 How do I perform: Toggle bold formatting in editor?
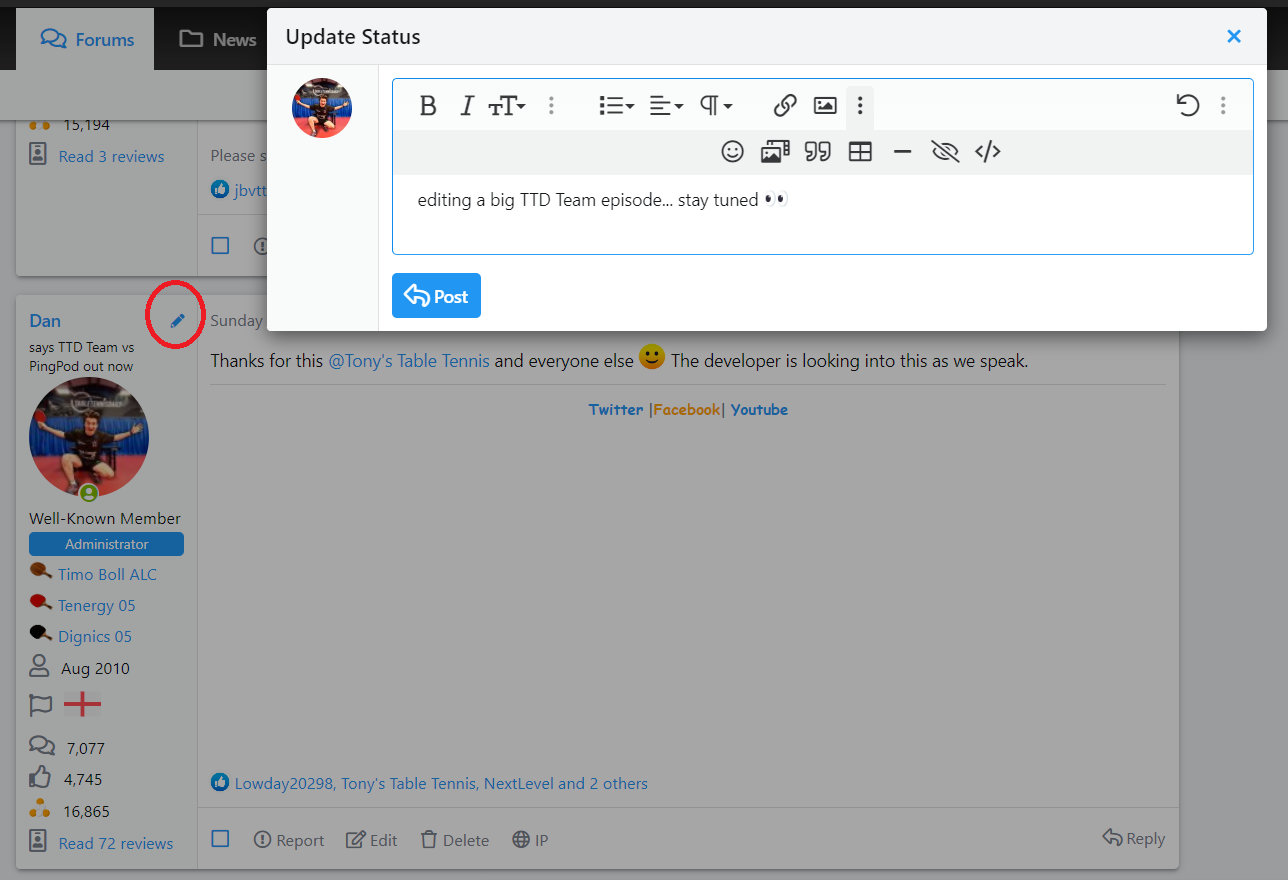pyautogui.click(x=428, y=105)
